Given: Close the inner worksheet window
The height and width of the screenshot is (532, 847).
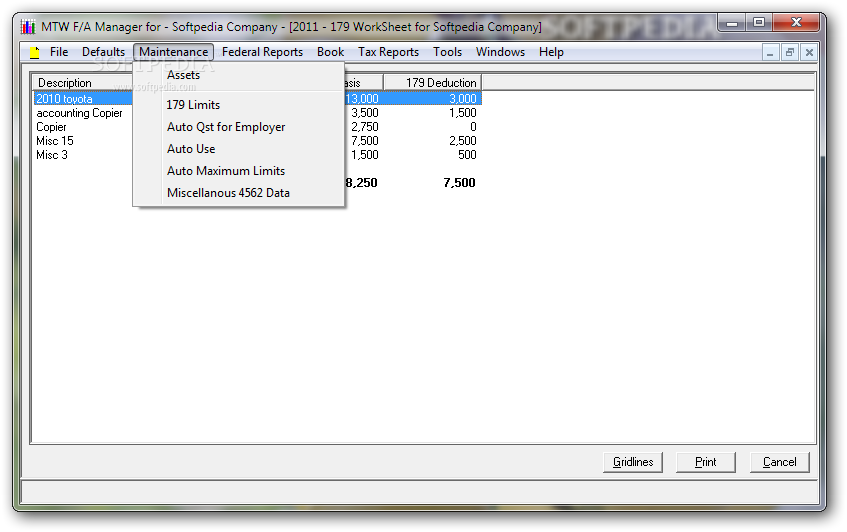Looking at the screenshot, I should (x=809, y=52).
